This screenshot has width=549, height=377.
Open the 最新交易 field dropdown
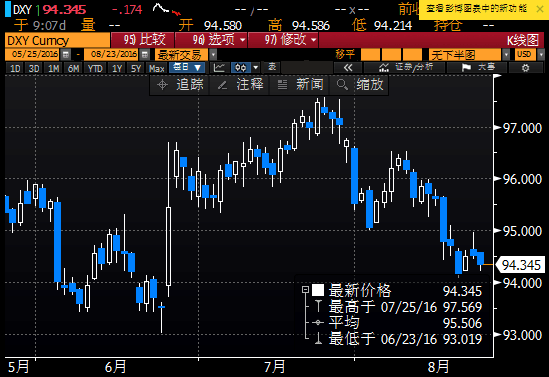213,55
